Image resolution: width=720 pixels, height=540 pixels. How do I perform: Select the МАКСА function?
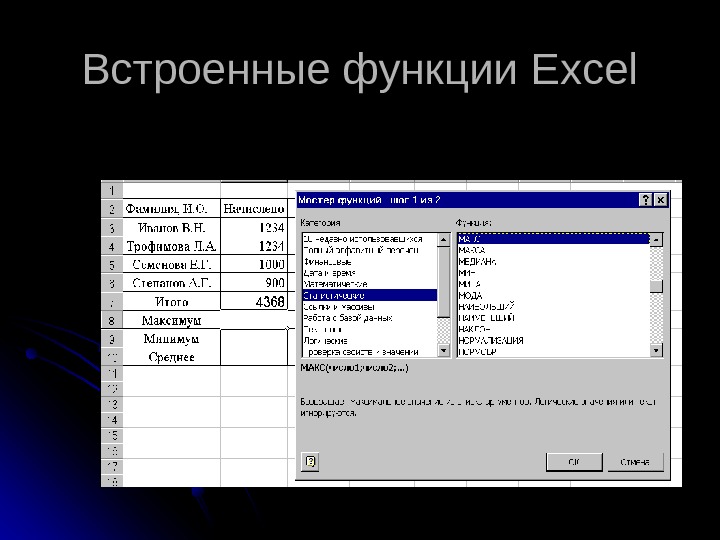pyautogui.click(x=554, y=250)
